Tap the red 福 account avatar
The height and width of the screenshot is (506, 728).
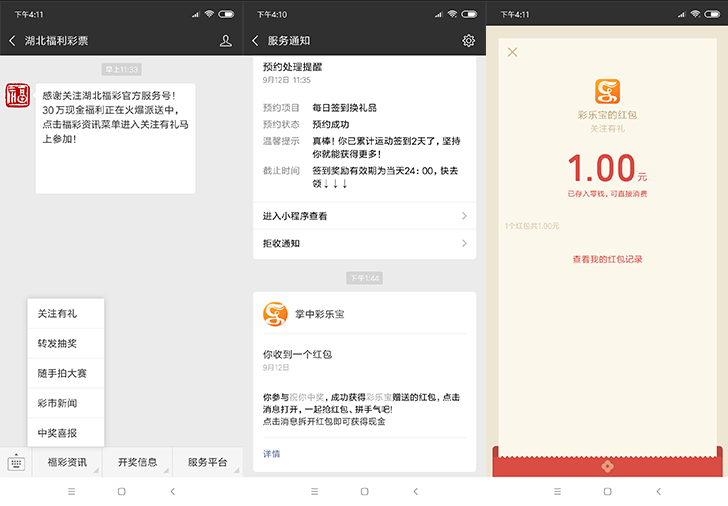pos(18,96)
